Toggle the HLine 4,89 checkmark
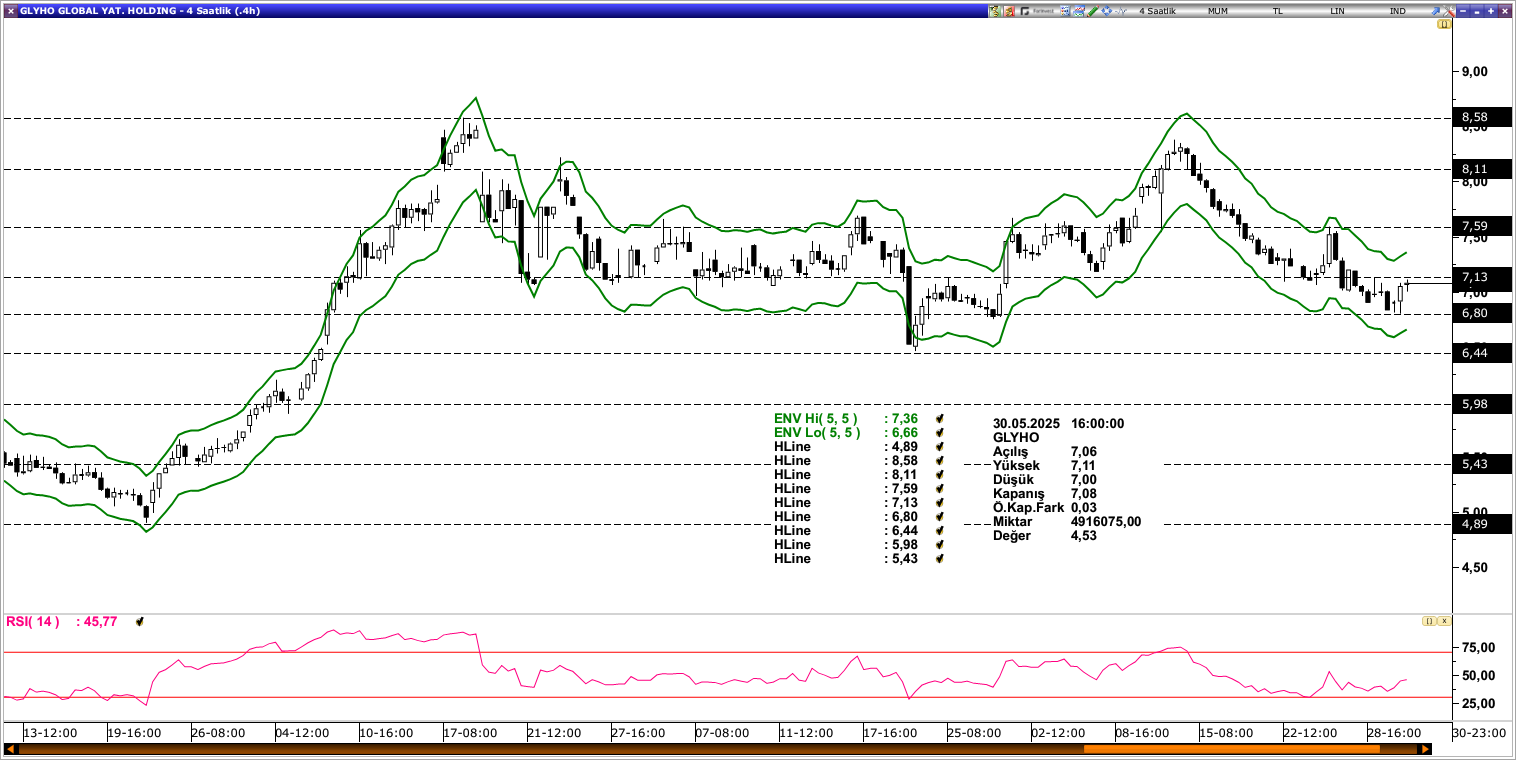The width and height of the screenshot is (1516, 760). [x=940, y=447]
